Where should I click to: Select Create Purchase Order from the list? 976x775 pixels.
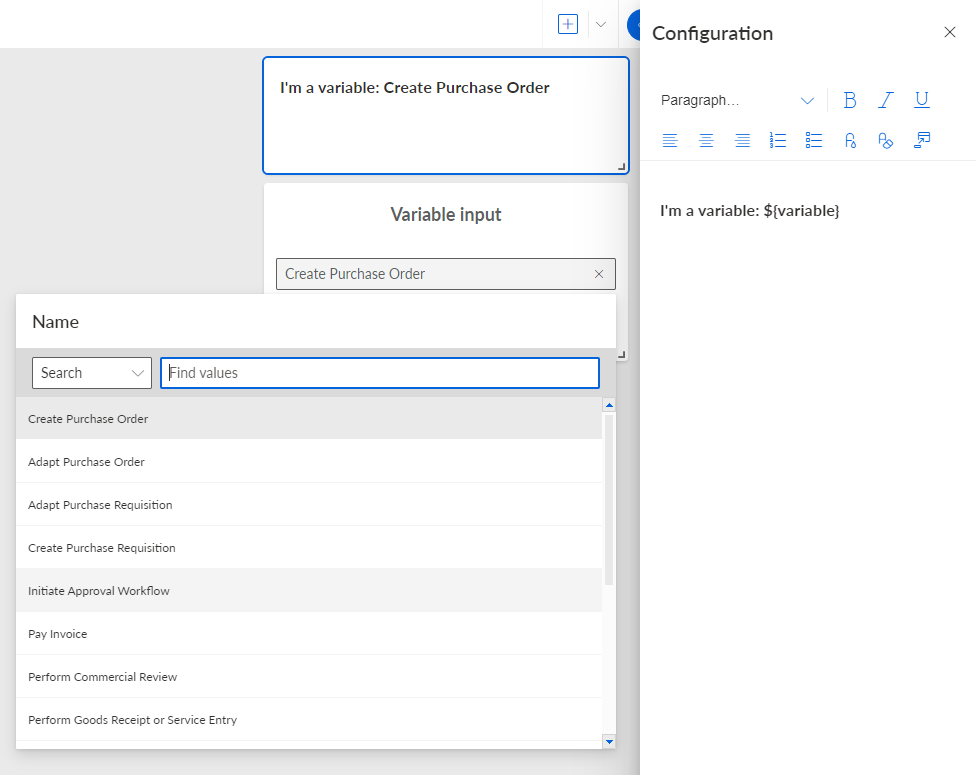(x=309, y=419)
